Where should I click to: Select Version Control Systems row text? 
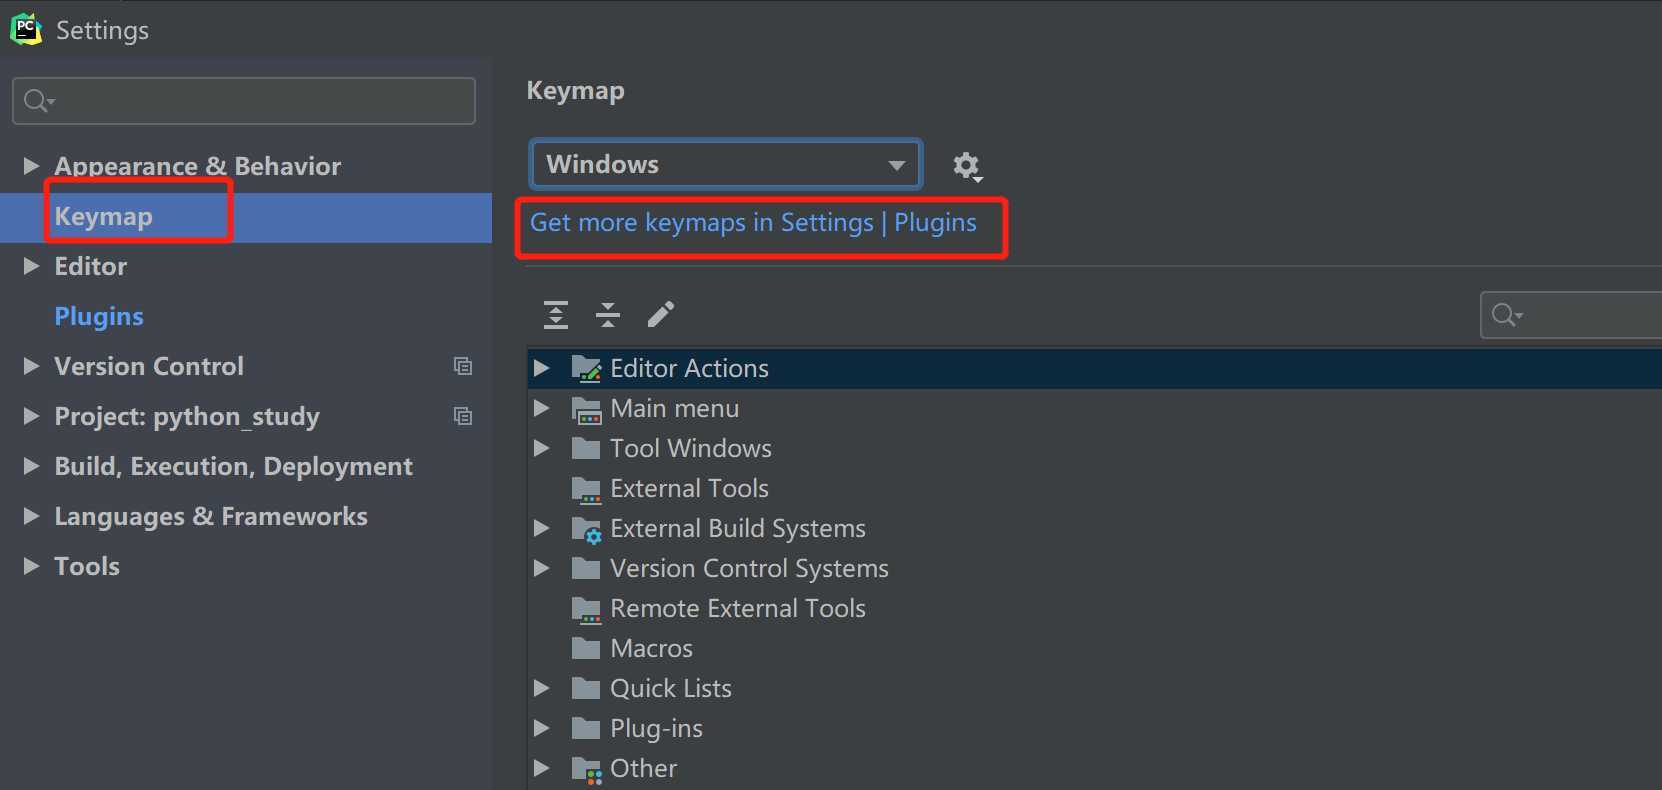click(x=750, y=569)
